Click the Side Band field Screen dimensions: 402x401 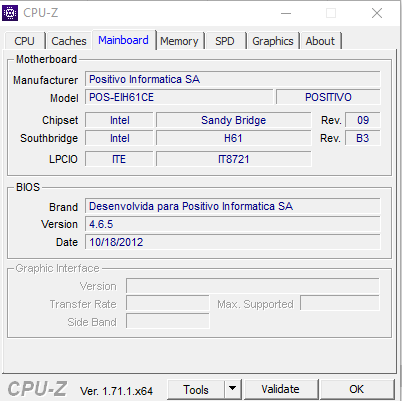click(x=168, y=321)
